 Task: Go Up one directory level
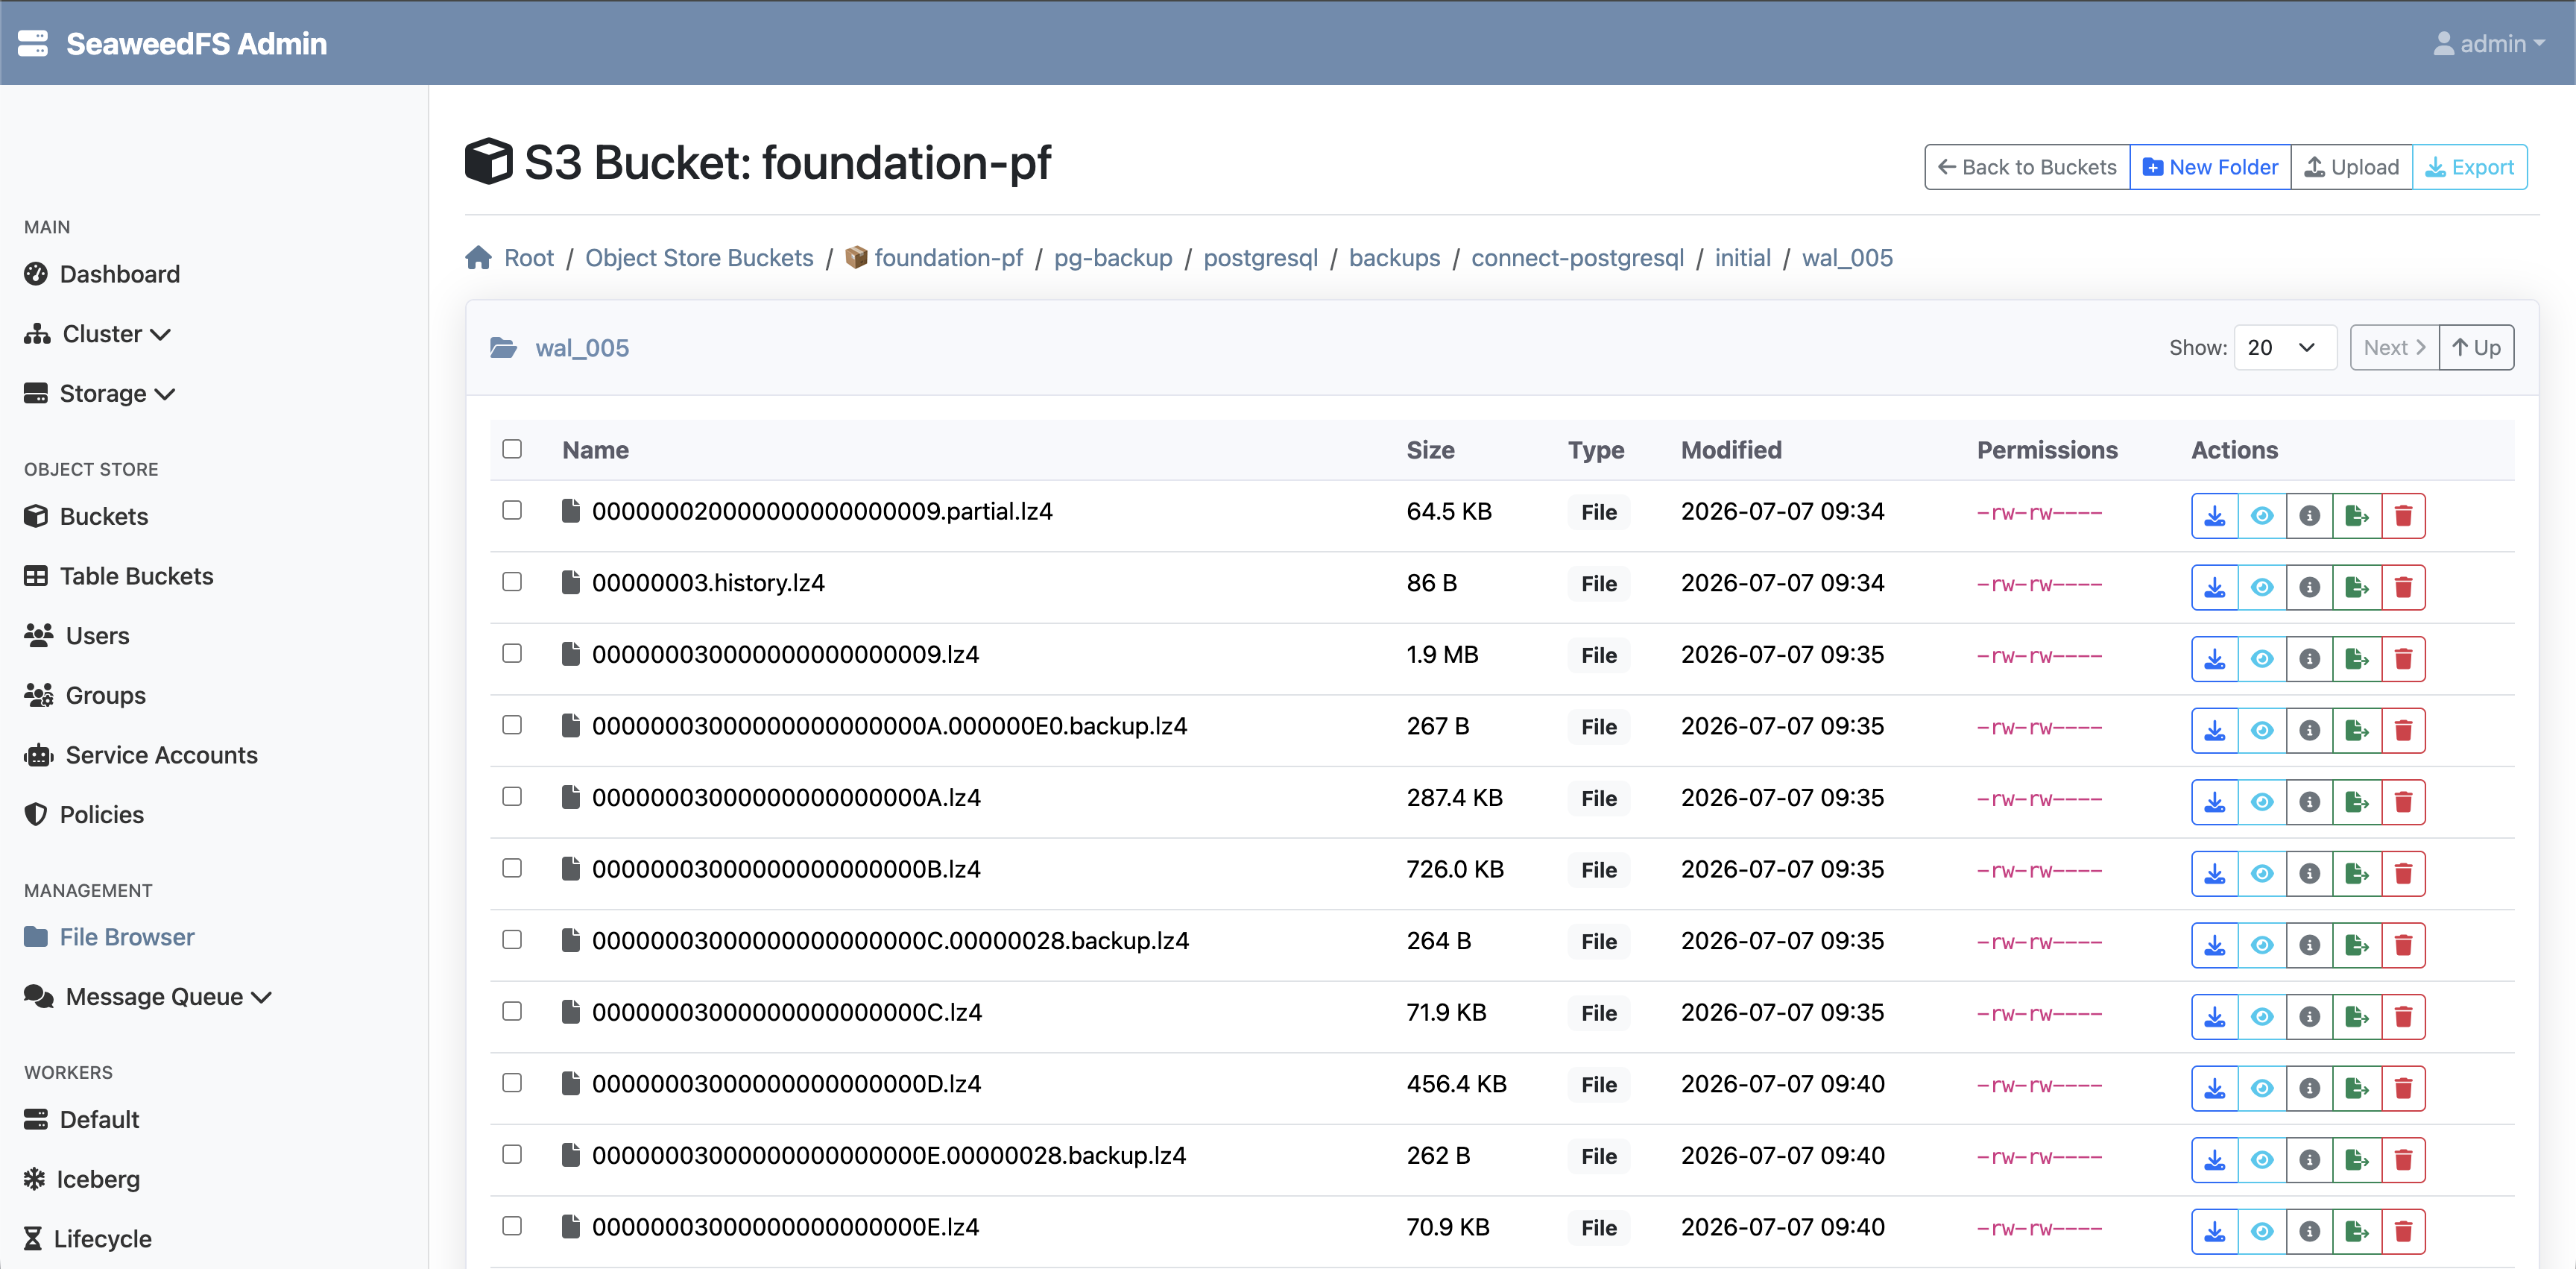[x=2476, y=348]
